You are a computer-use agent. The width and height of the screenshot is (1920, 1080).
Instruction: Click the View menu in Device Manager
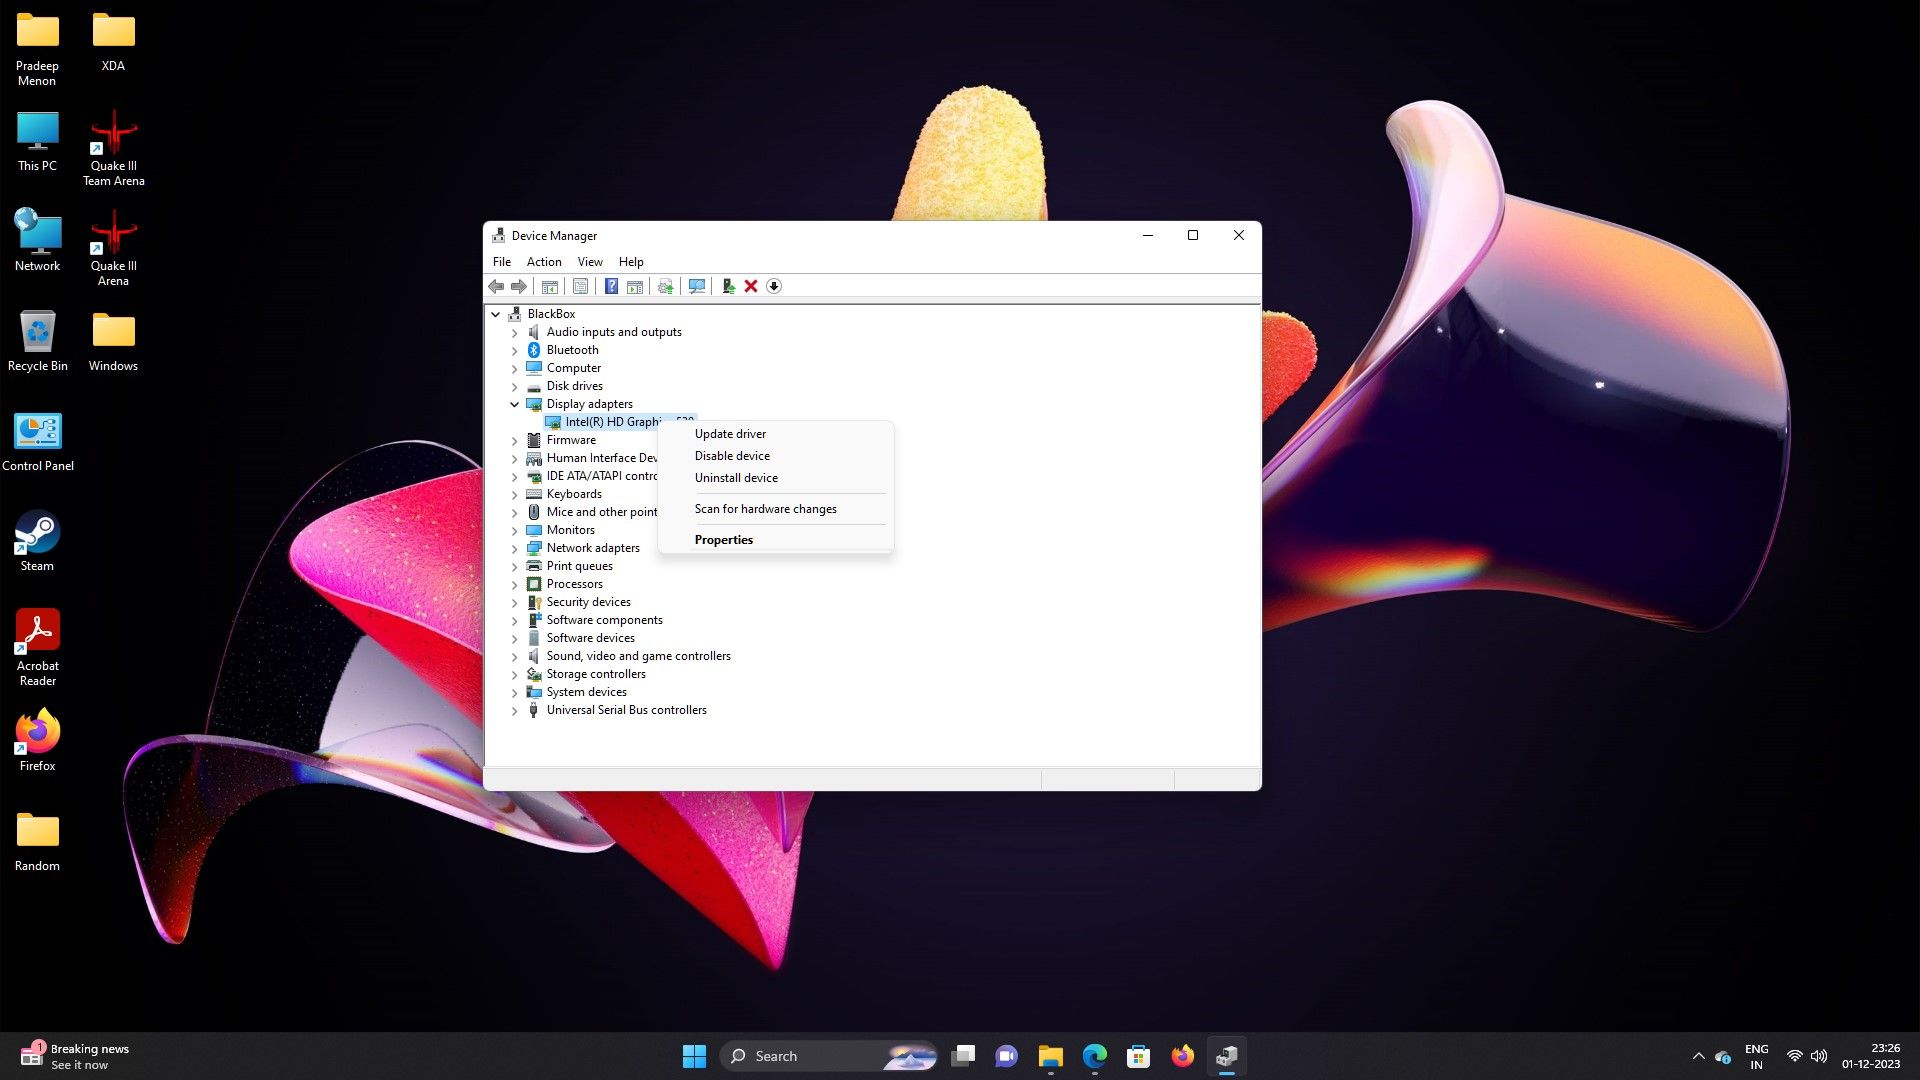tap(589, 261)
